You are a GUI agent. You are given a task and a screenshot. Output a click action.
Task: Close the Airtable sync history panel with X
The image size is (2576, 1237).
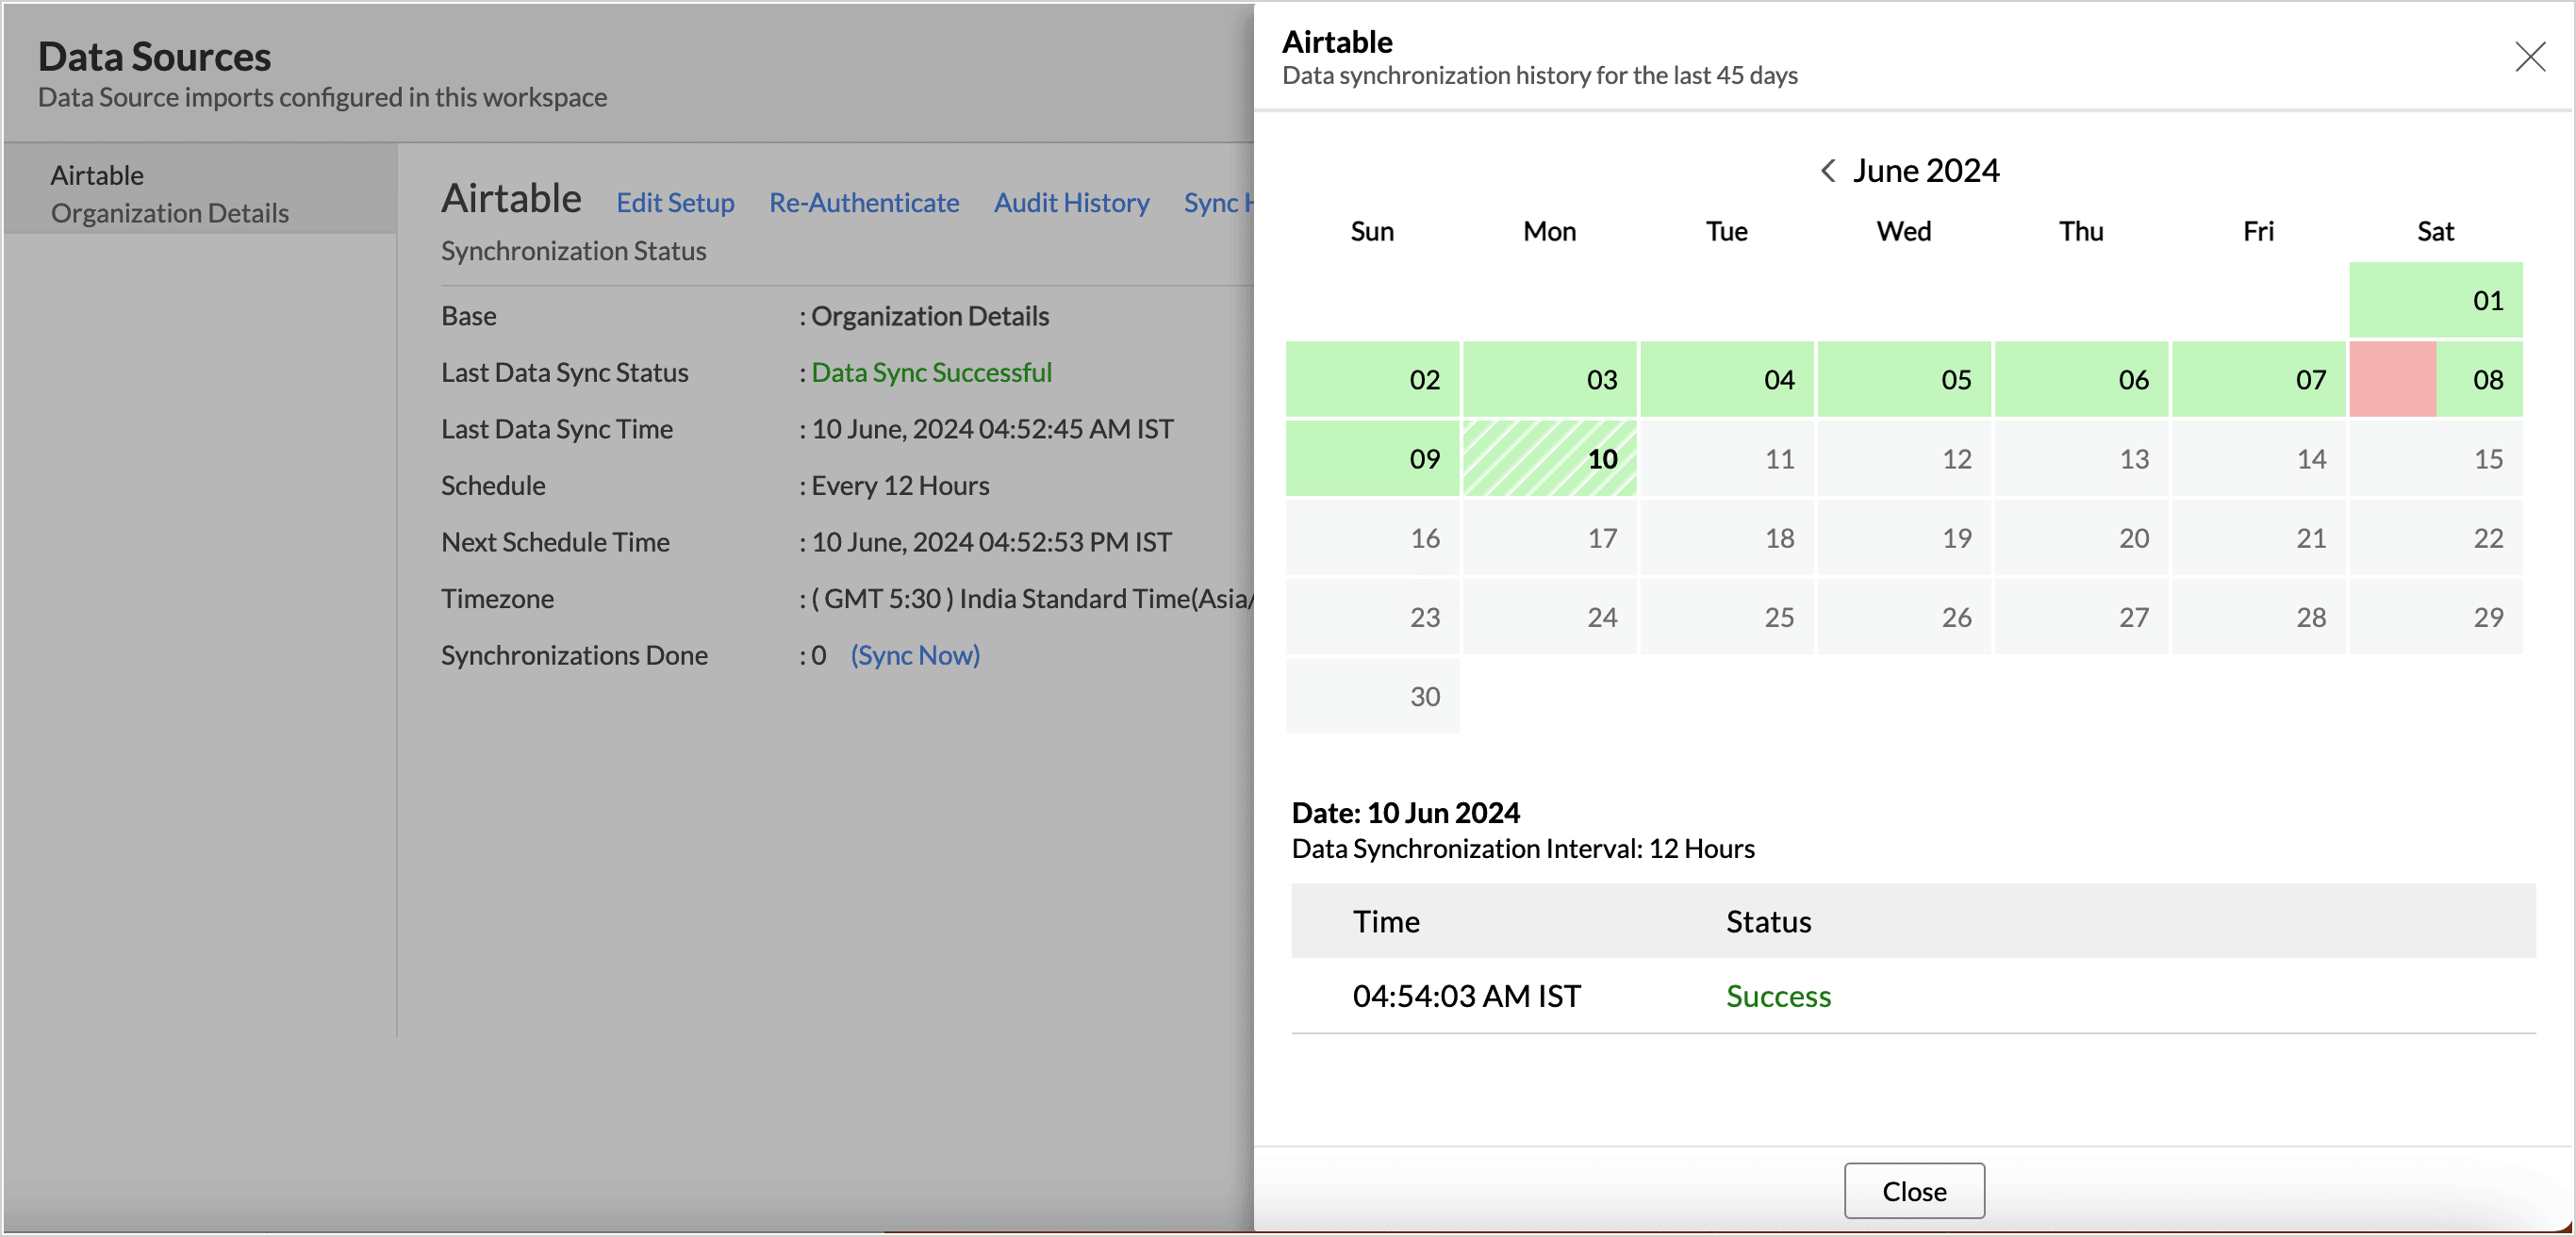pos(2529,56)
